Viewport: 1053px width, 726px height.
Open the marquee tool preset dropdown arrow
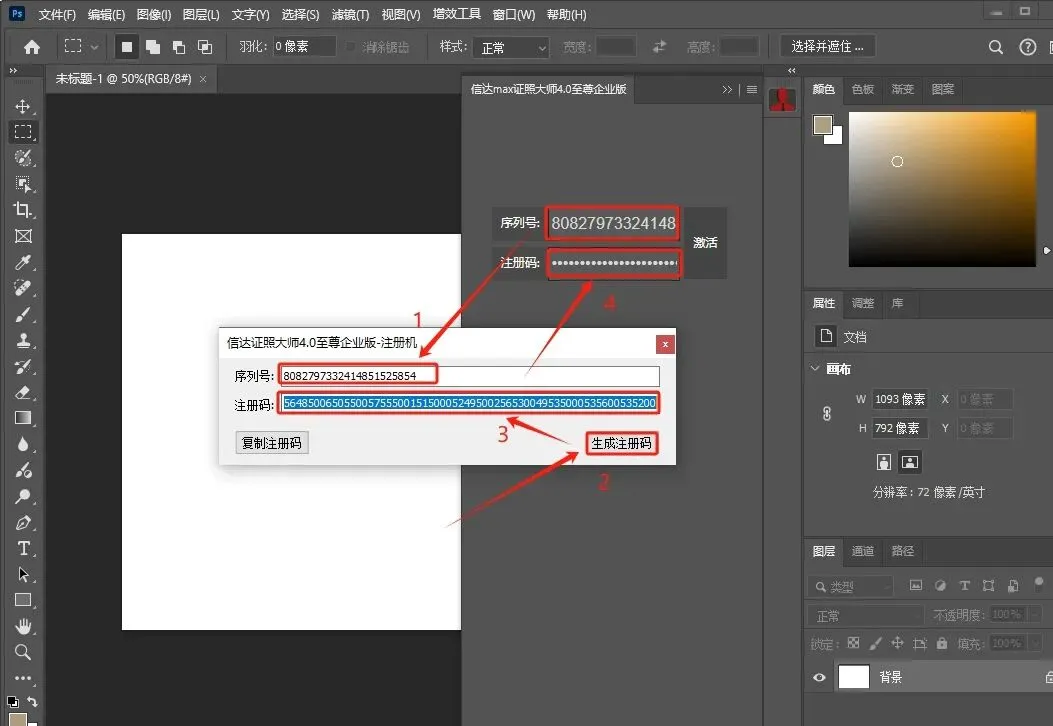[x=95, y=47]
